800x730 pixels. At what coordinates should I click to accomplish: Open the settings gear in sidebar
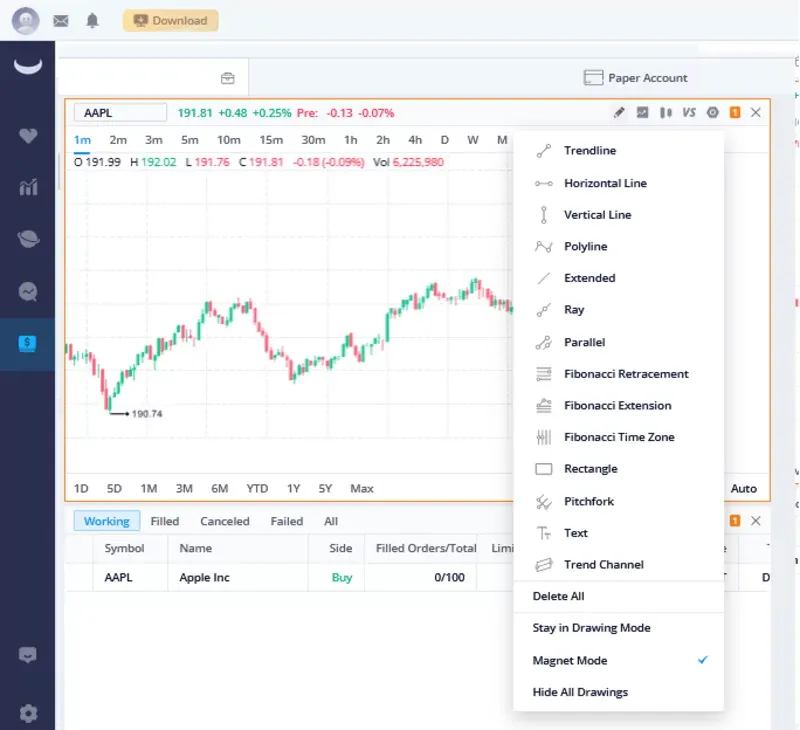tap(28, 713)
